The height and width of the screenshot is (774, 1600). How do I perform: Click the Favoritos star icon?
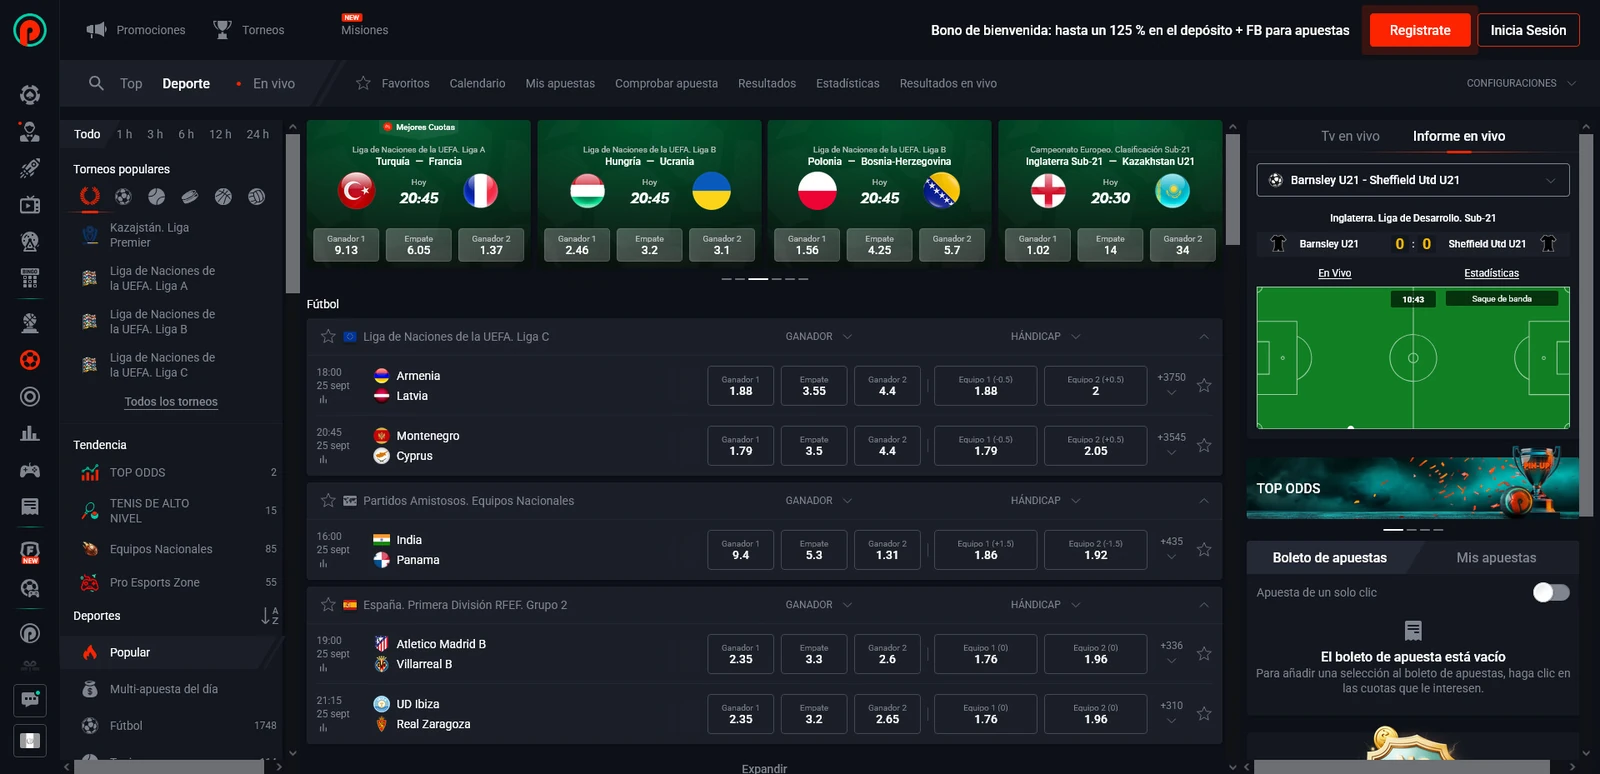tap(363, 83)
